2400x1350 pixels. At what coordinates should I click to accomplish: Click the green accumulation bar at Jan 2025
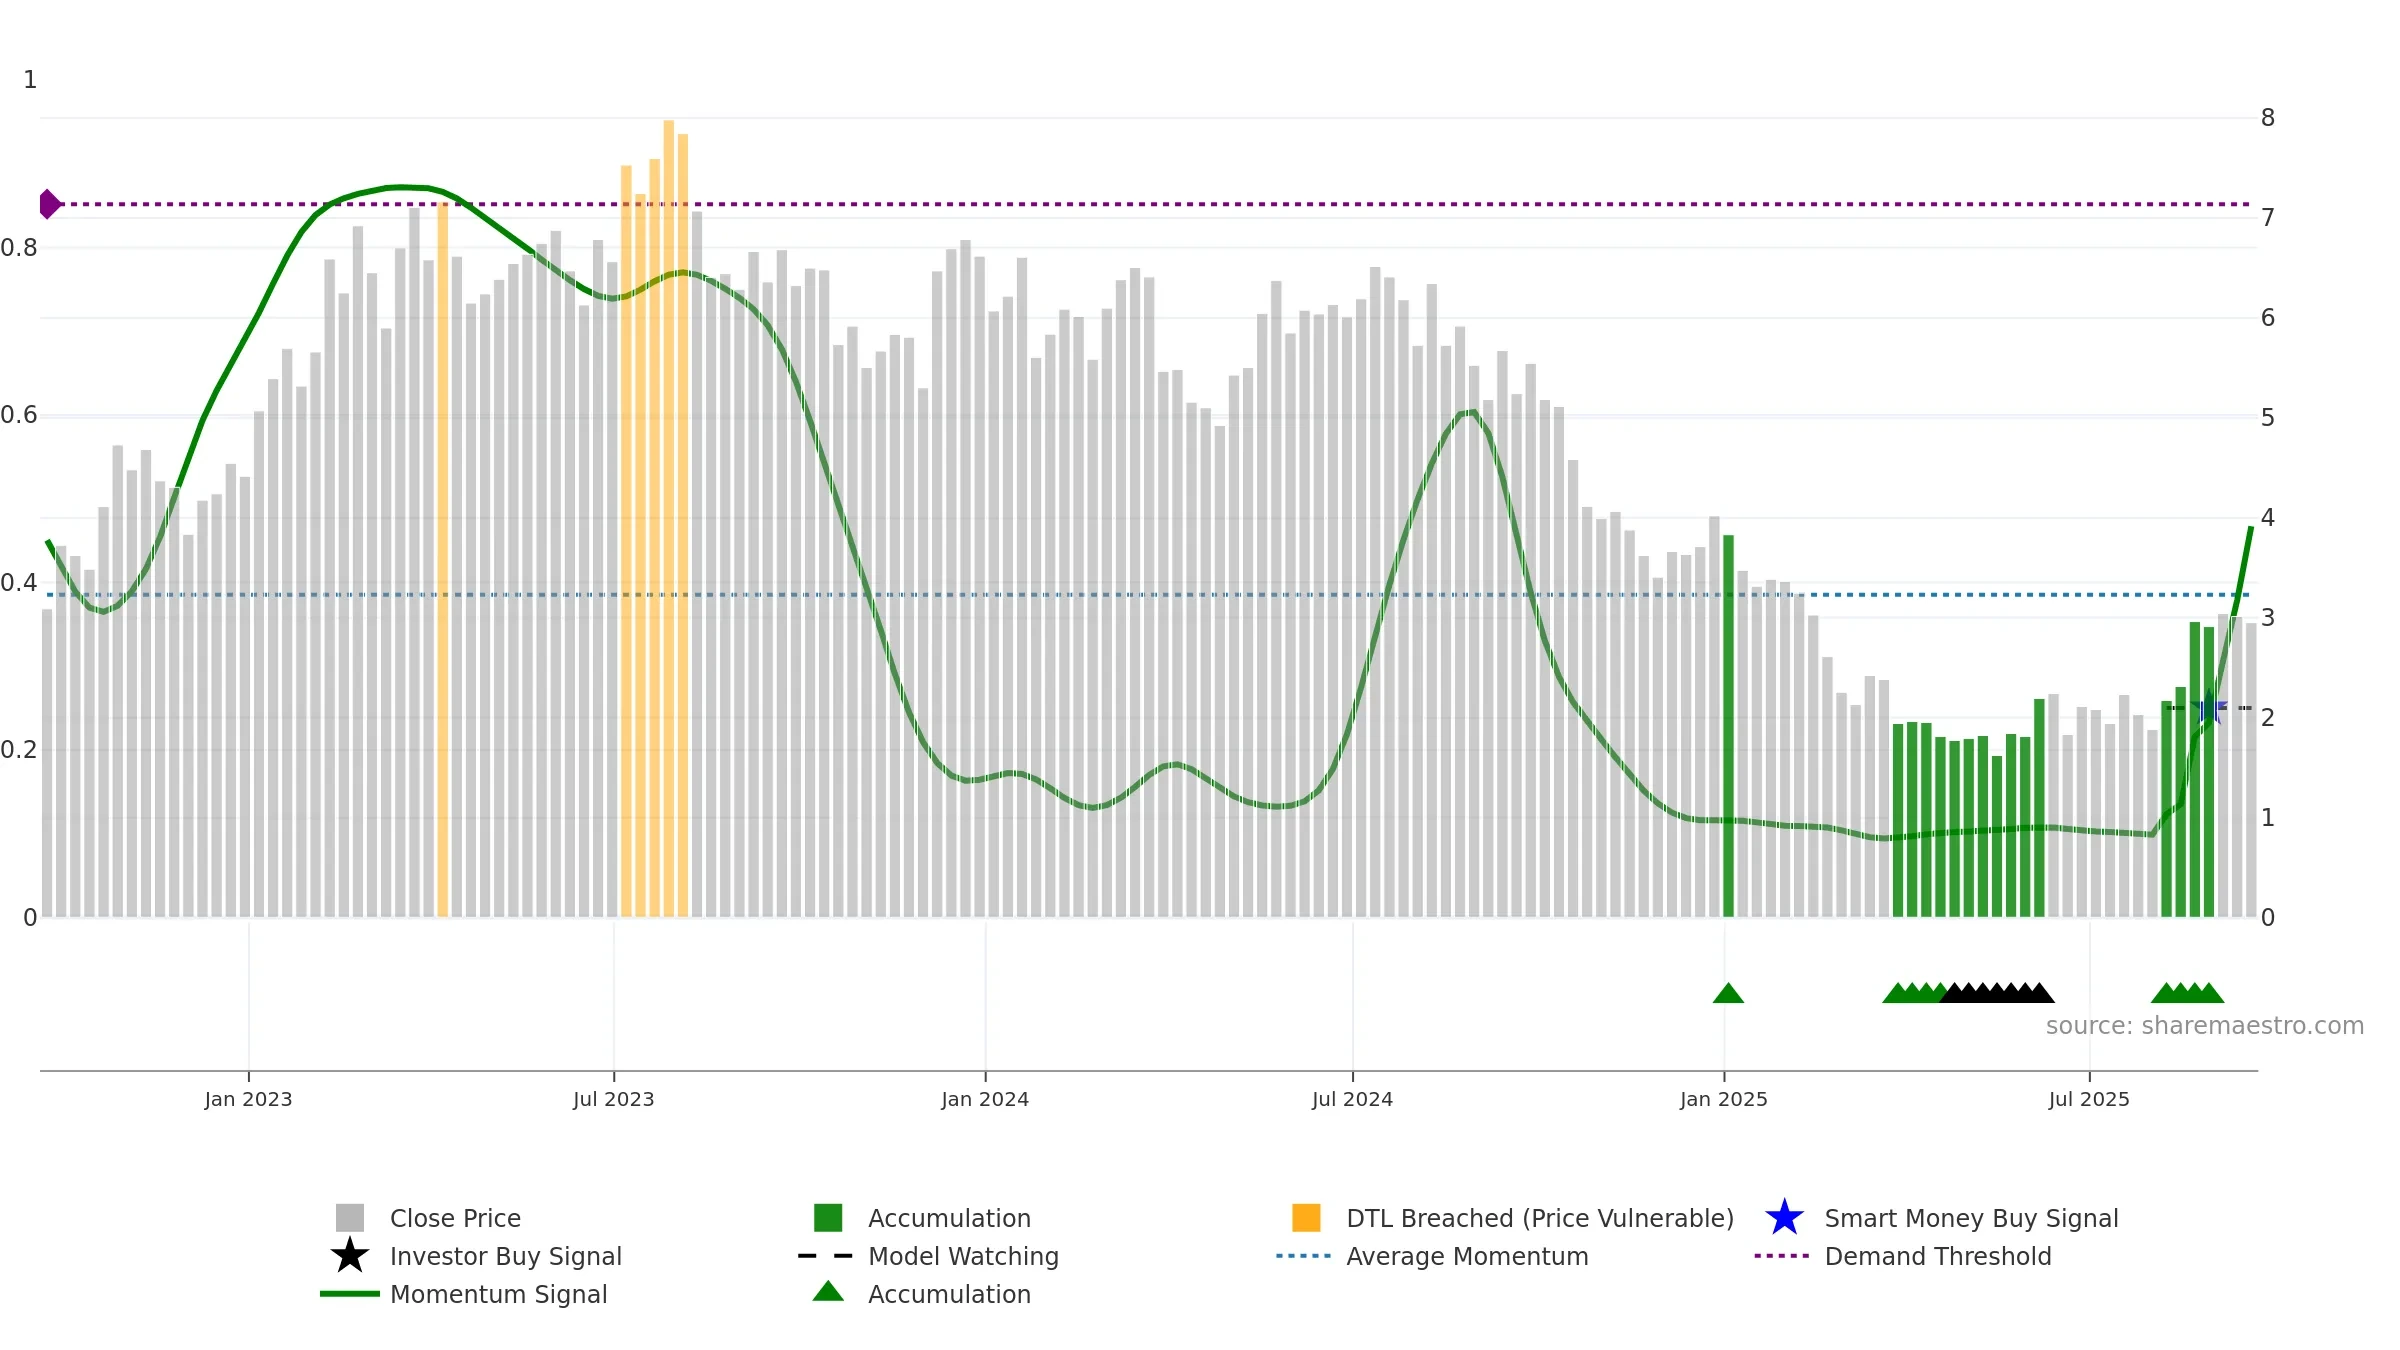point(1728,726)
